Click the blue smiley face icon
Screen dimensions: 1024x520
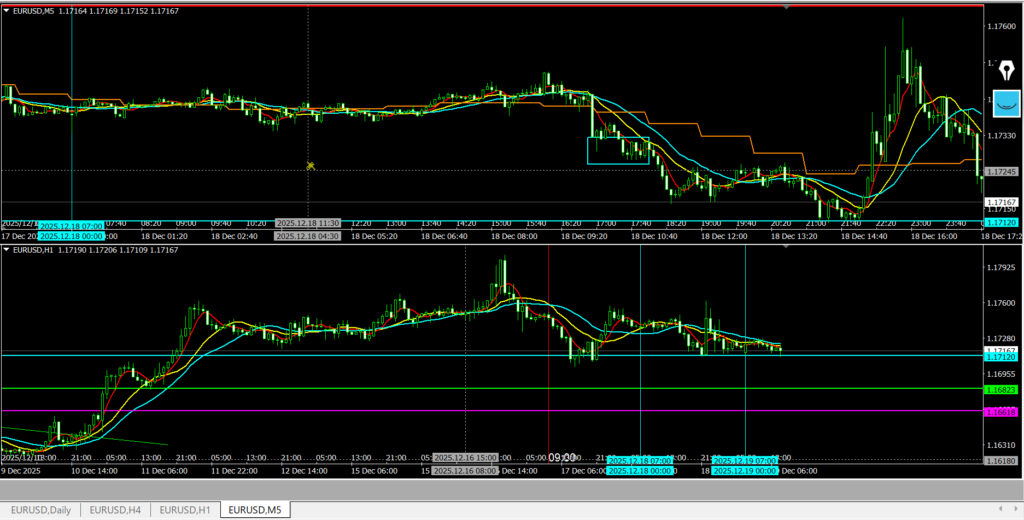coord(1003,100)
